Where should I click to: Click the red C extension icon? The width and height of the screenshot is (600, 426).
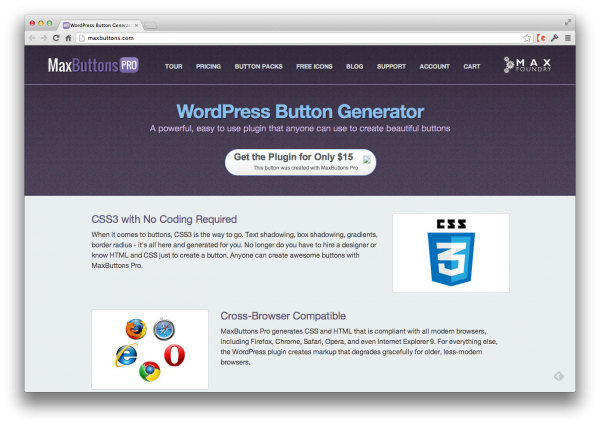[541, 38]
